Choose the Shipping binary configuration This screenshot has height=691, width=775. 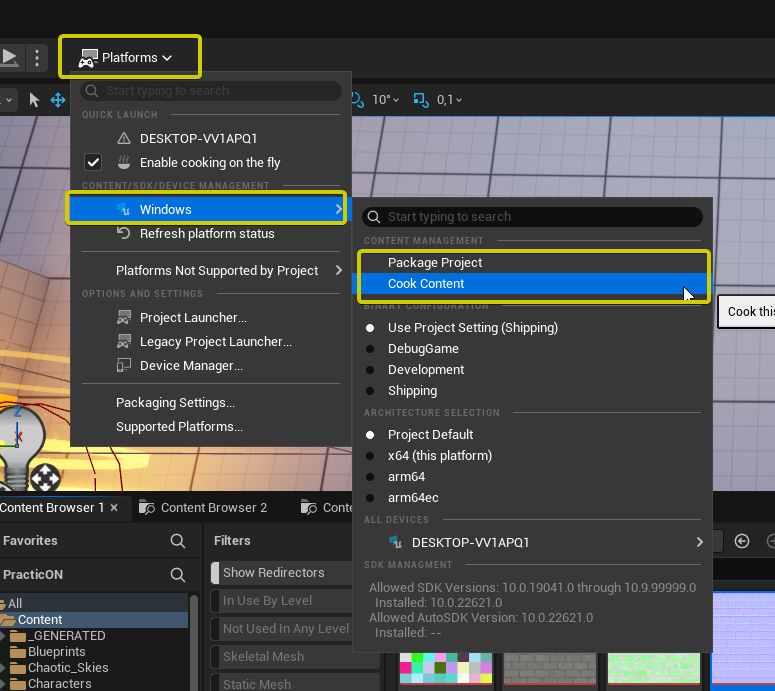412,391
